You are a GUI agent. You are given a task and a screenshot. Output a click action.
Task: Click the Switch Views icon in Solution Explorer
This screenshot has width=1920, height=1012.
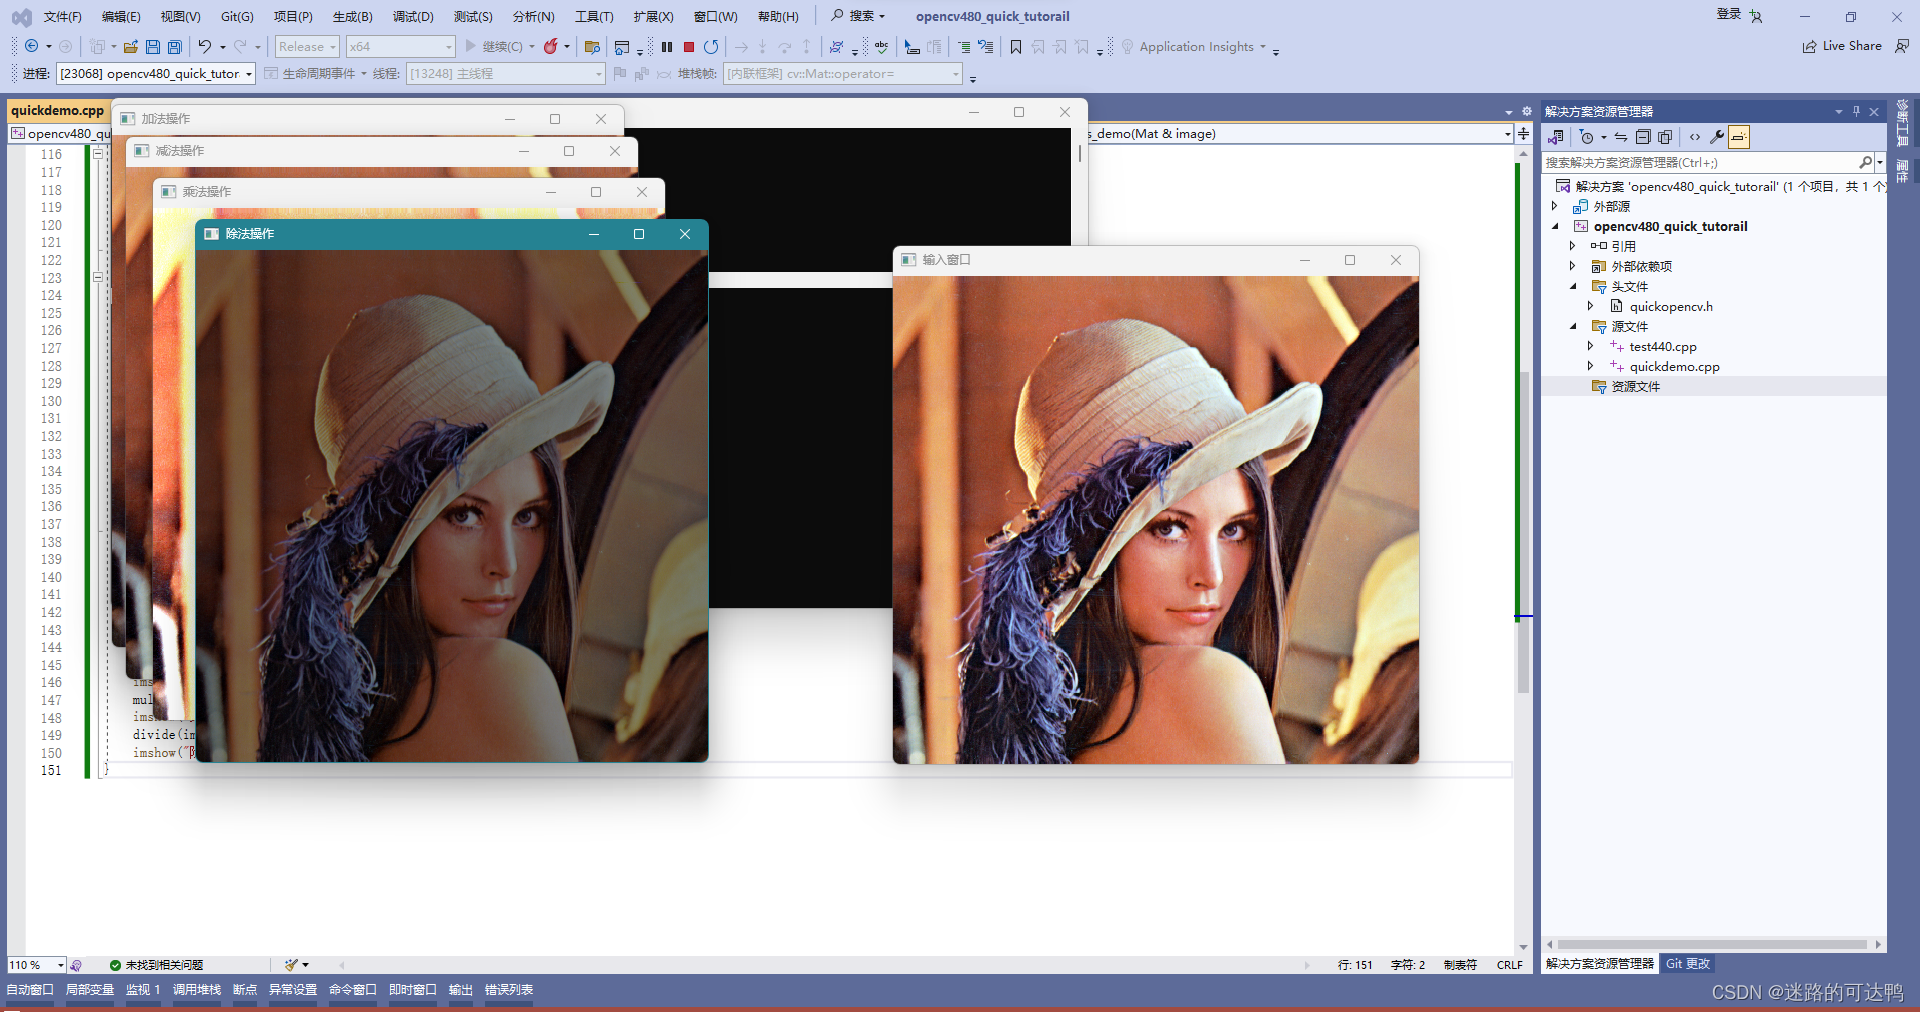click(x=1556, y=137)
